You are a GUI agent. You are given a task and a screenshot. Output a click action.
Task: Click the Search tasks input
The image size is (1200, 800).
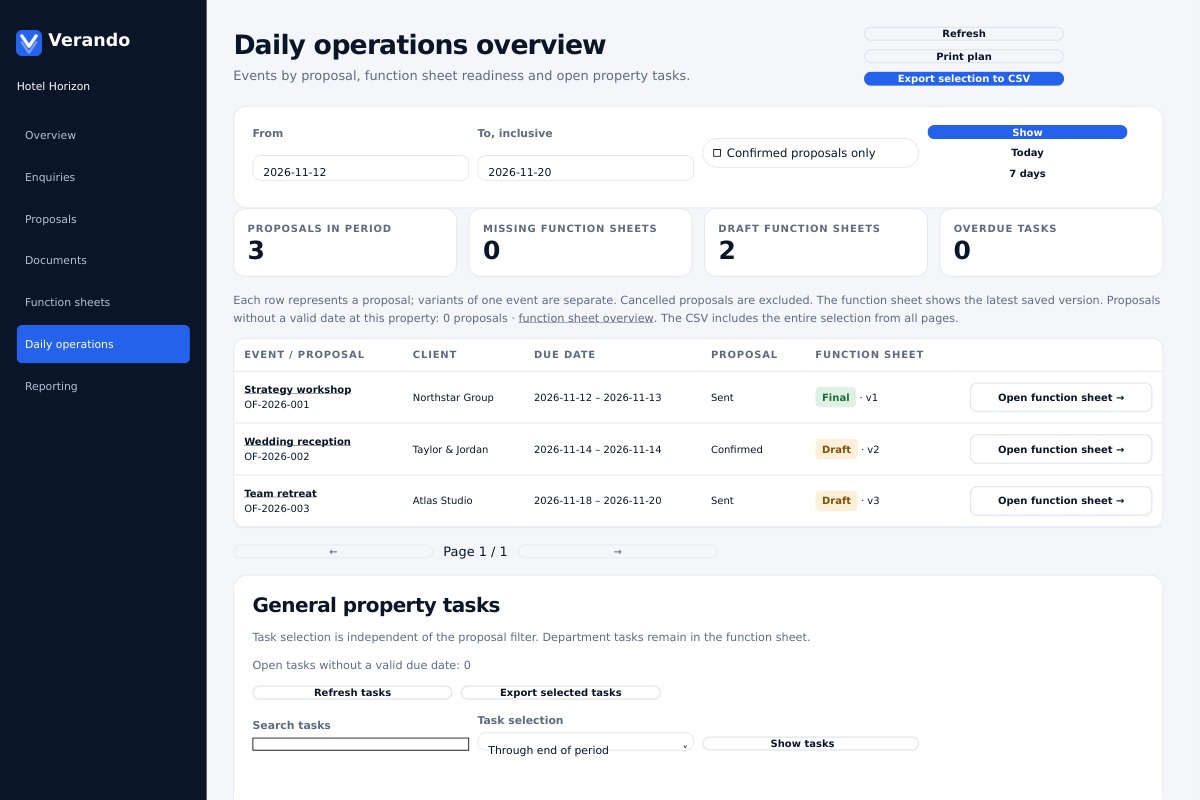coord(360,744)
